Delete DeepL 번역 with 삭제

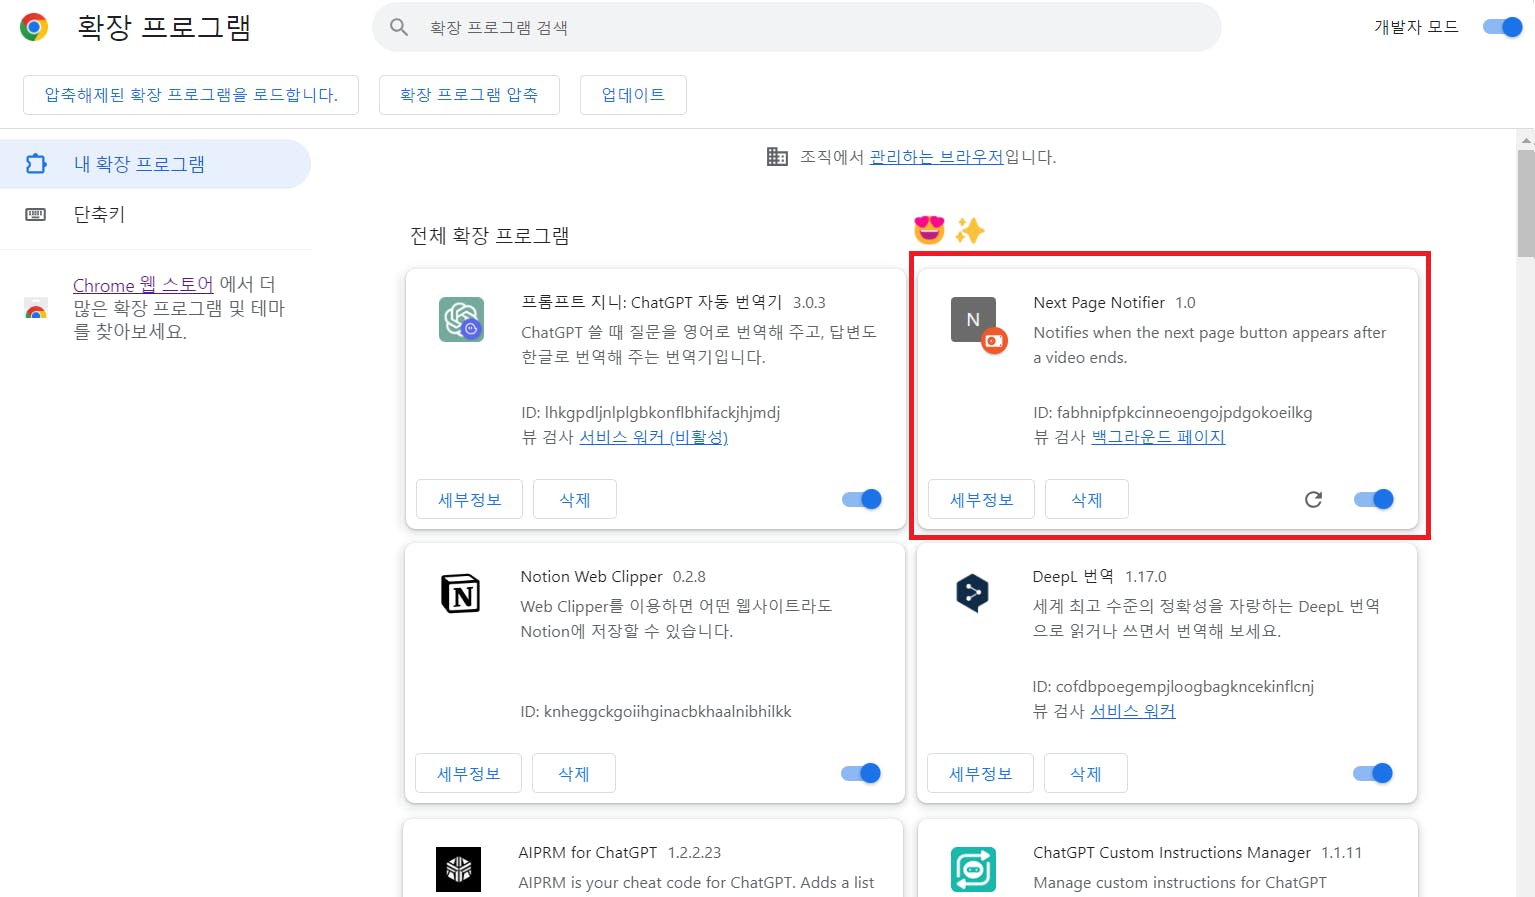click(1086, 773)
